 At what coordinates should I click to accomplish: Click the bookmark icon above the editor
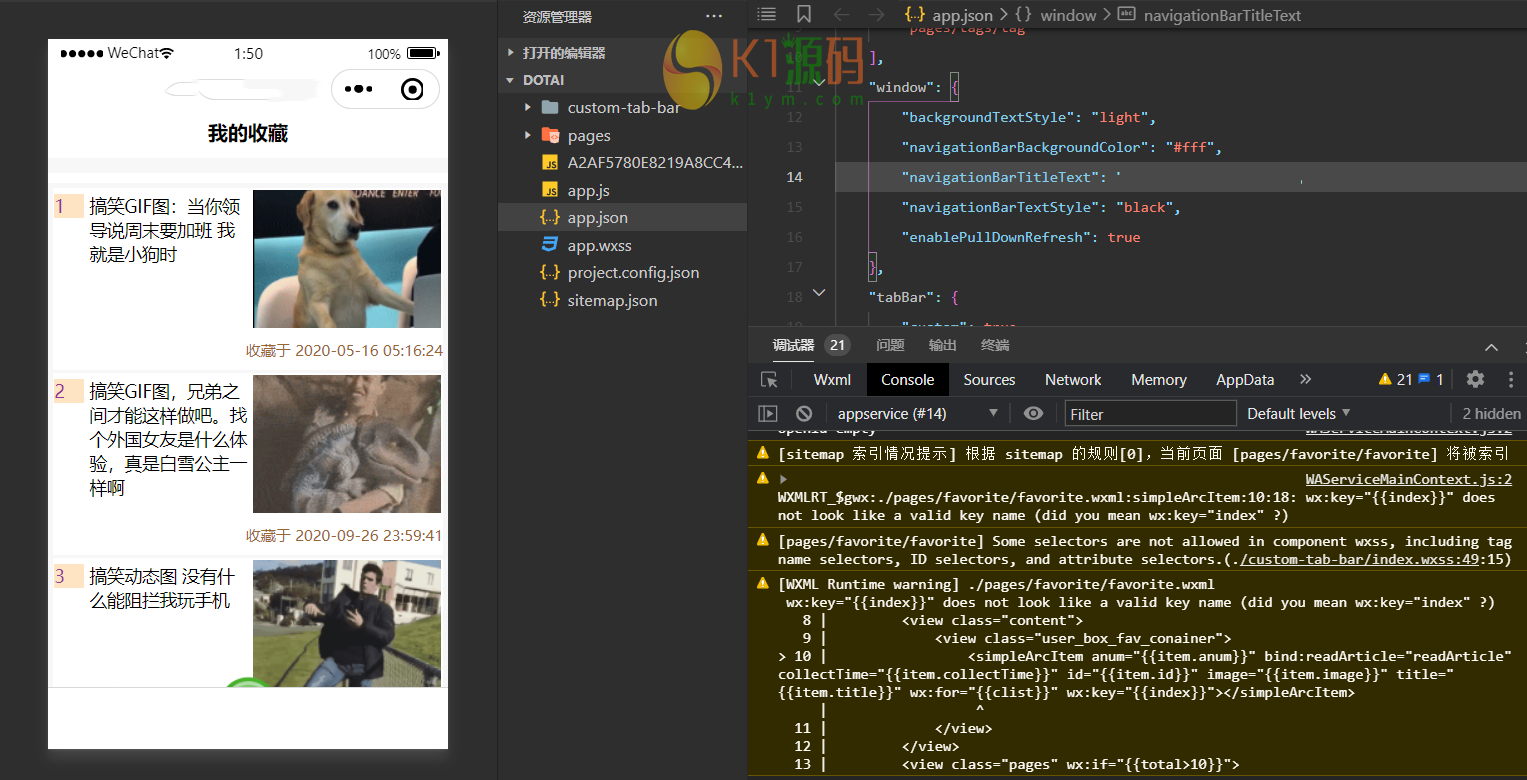[804, 14]
